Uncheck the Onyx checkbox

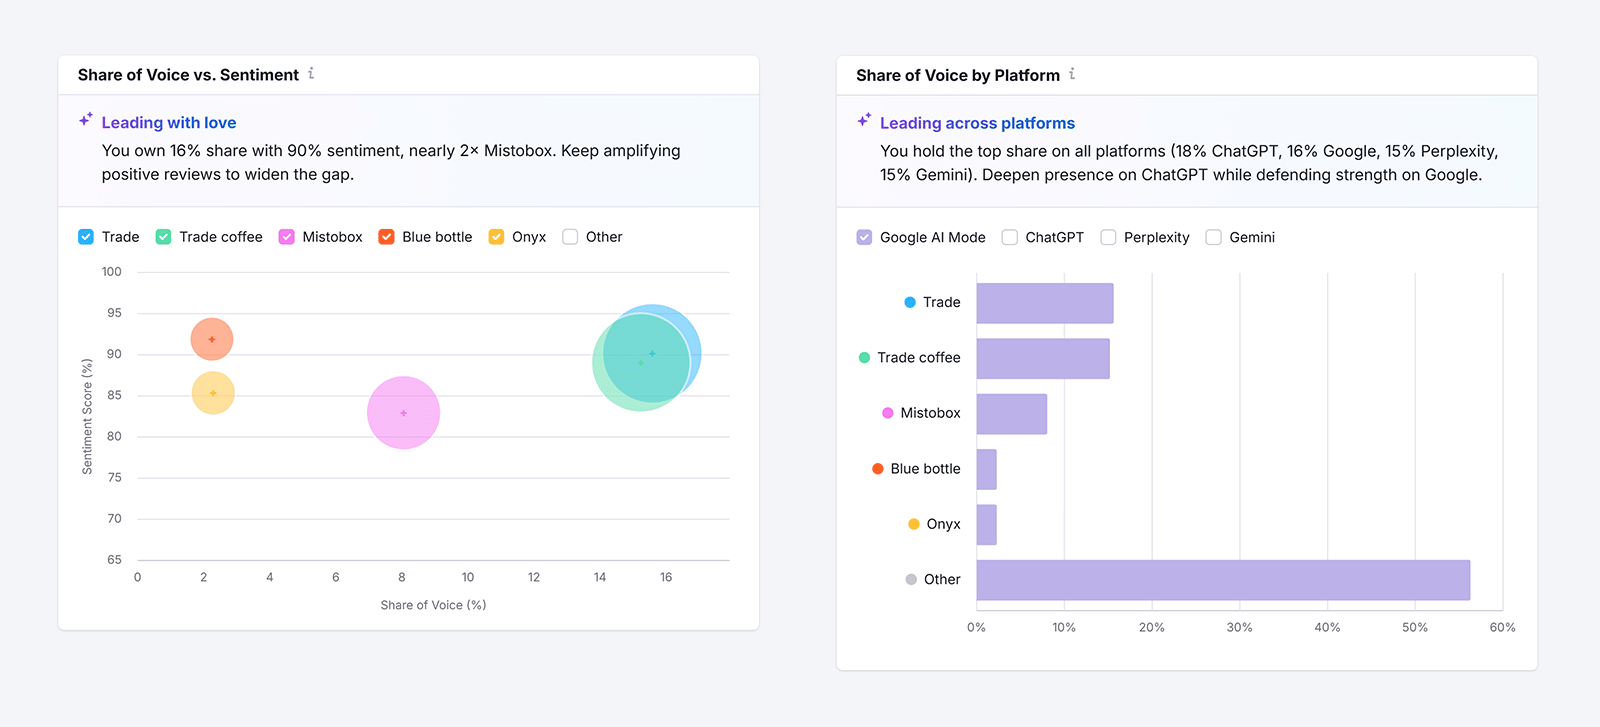pos(496,237)
